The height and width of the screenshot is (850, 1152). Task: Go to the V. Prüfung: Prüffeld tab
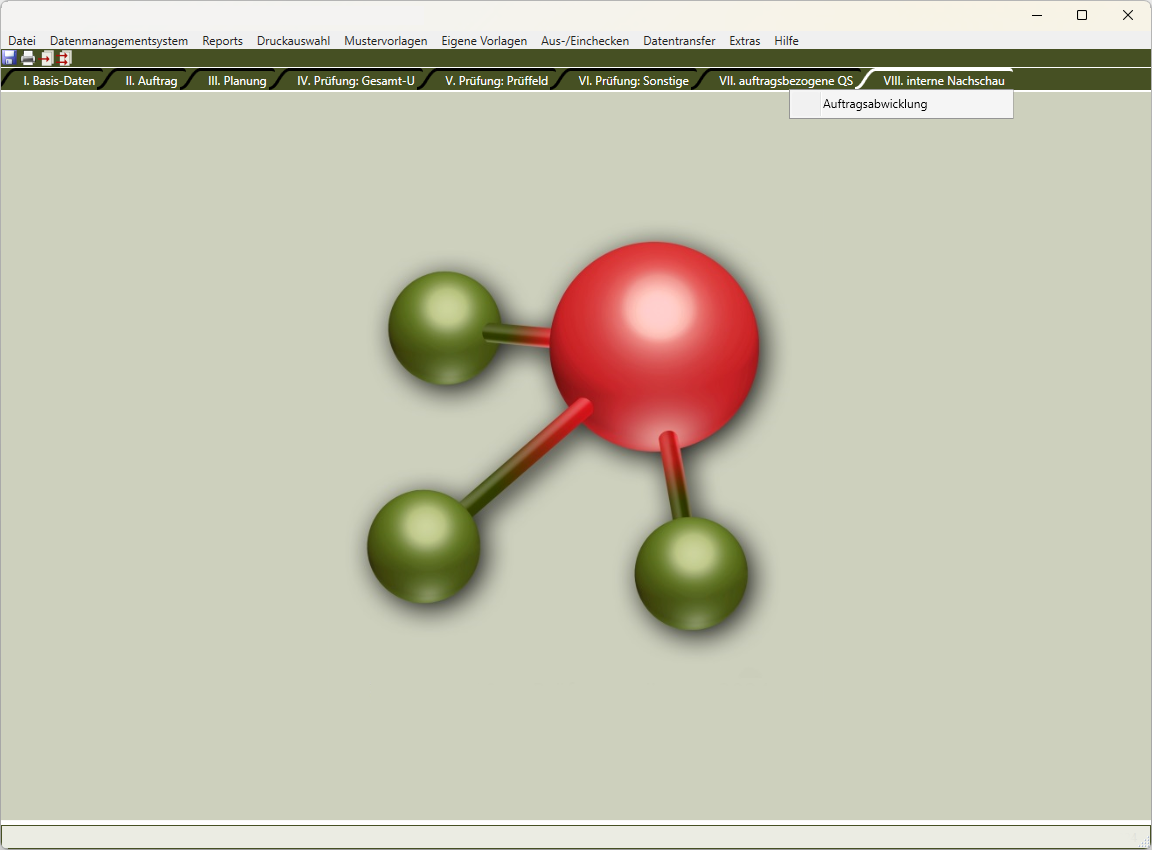click(x=496, y=81)
